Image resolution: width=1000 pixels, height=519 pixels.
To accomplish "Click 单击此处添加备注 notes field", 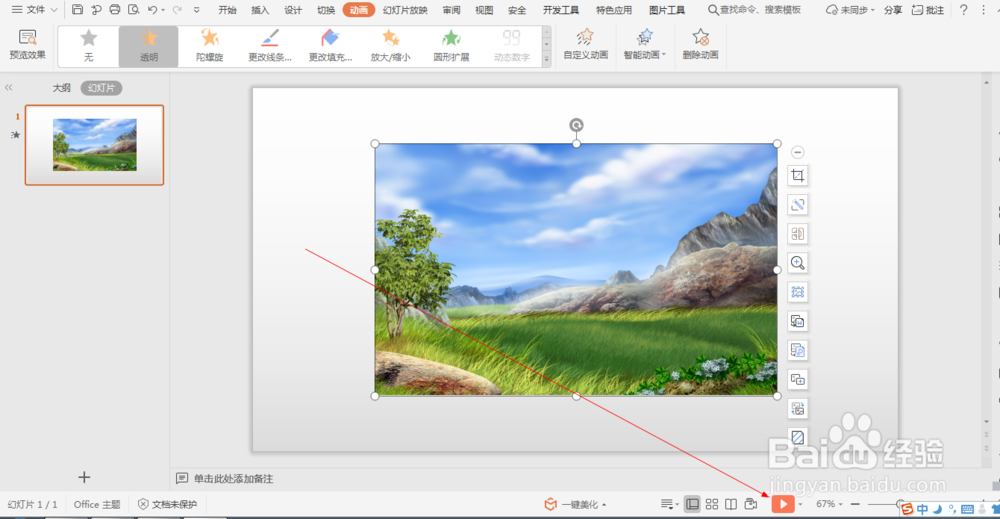I will click(x=233, y=478).
